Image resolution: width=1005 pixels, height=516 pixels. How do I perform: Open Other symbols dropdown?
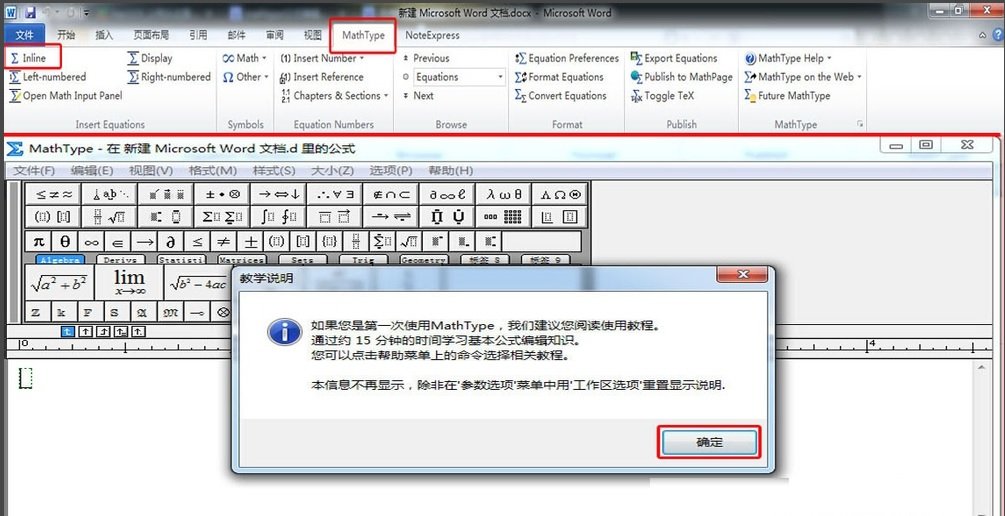[x=245, y=77]
